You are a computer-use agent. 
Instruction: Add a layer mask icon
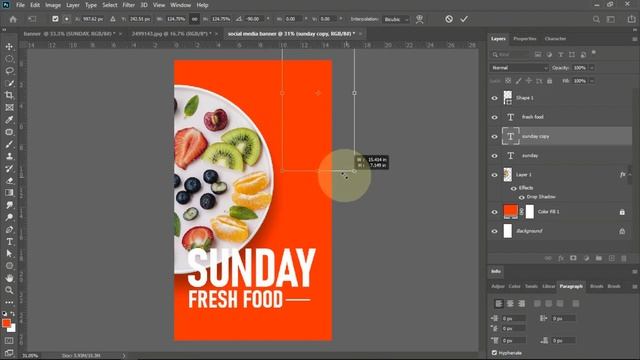click(x=573, y=258)
